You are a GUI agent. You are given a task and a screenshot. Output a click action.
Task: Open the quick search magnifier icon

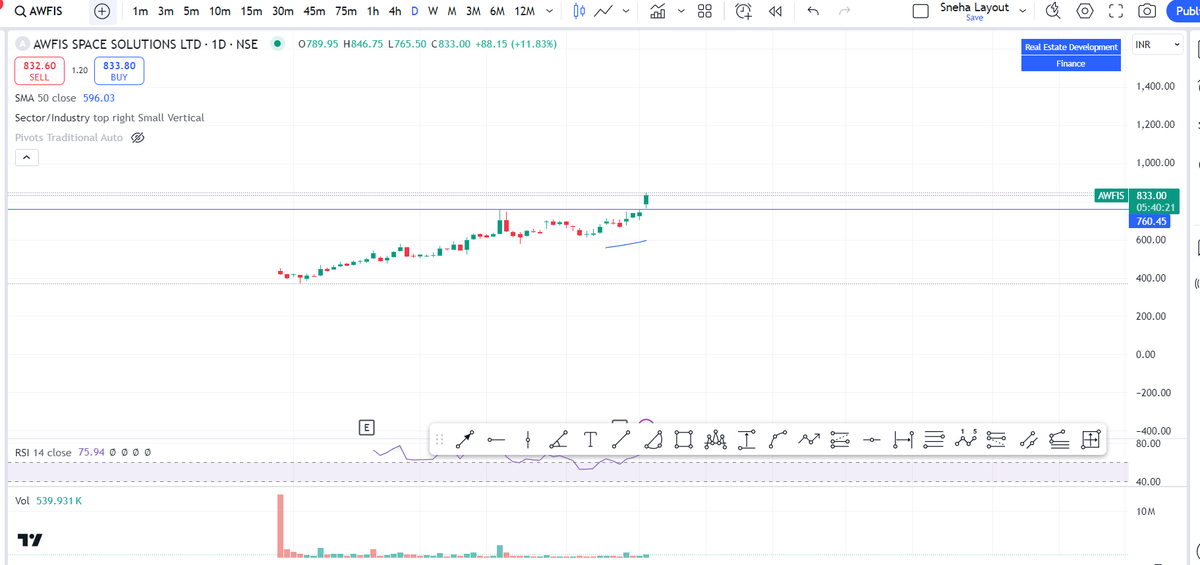[x=1053, y=12]
